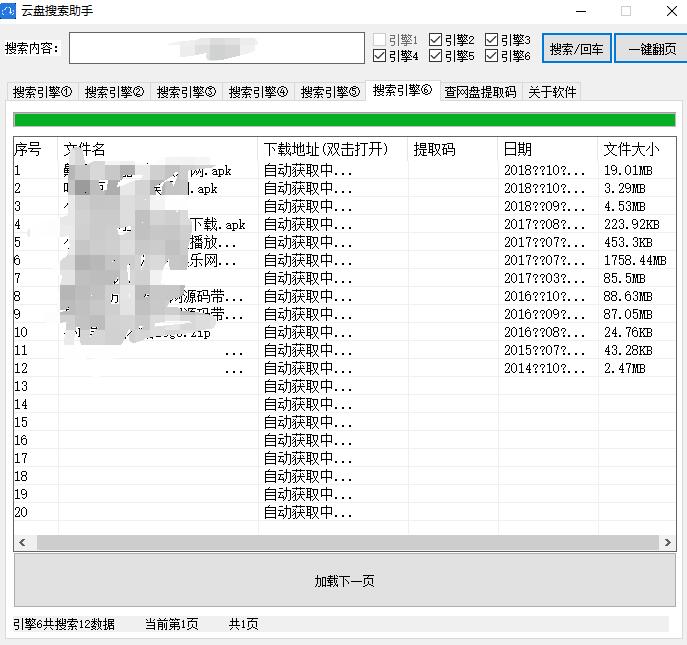Screen dimensions: 687x645
Task: Click the 文件大小 column header
Action: click(637, 149)
